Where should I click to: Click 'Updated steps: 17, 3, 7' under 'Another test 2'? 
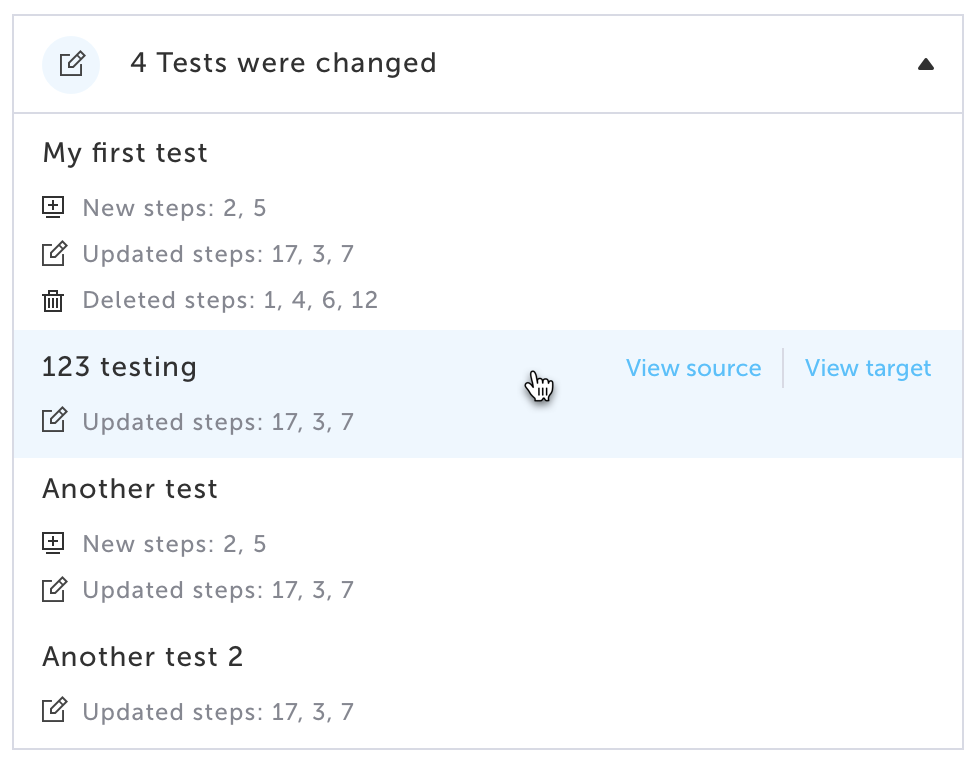(218, 712)
